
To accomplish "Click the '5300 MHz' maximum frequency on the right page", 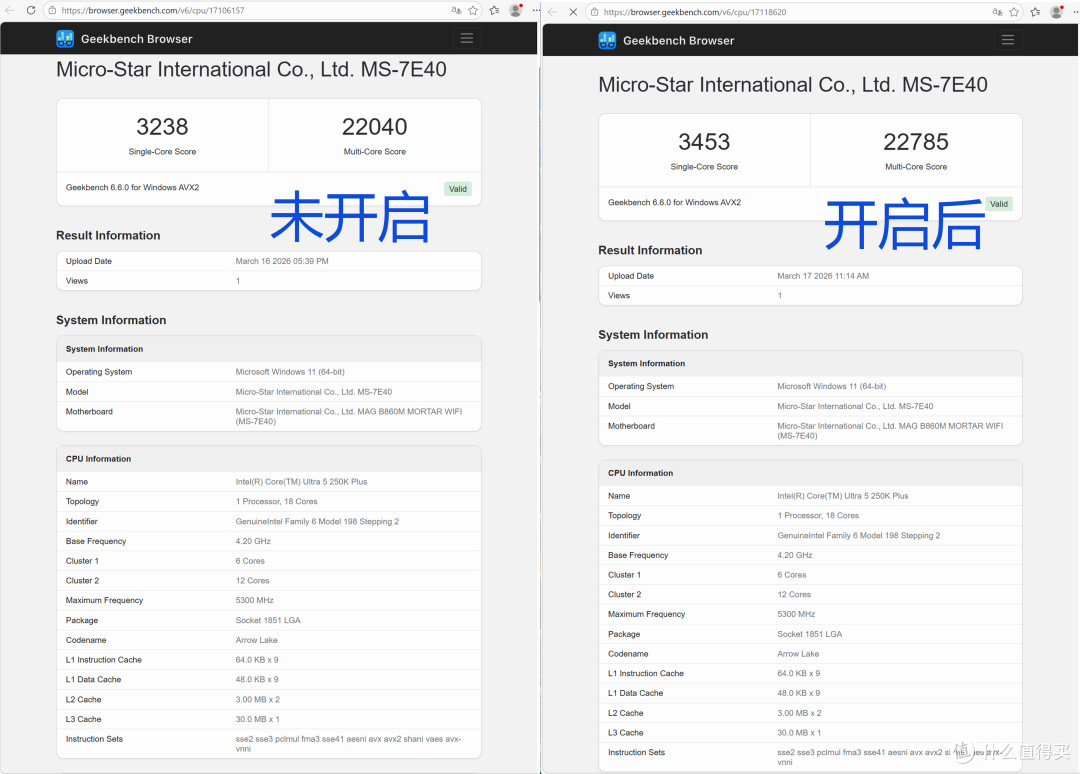I will 796,614.
